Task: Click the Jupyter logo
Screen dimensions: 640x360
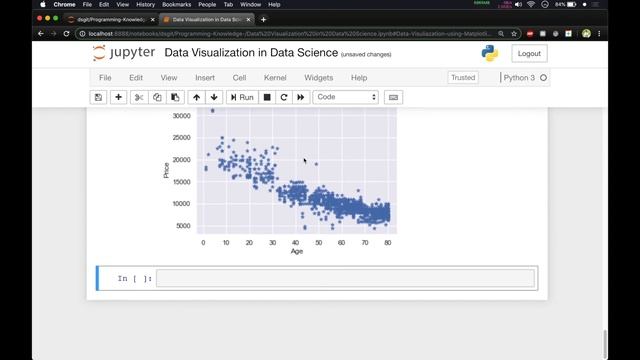Action: pyautogui.click(x=124, y=53)
